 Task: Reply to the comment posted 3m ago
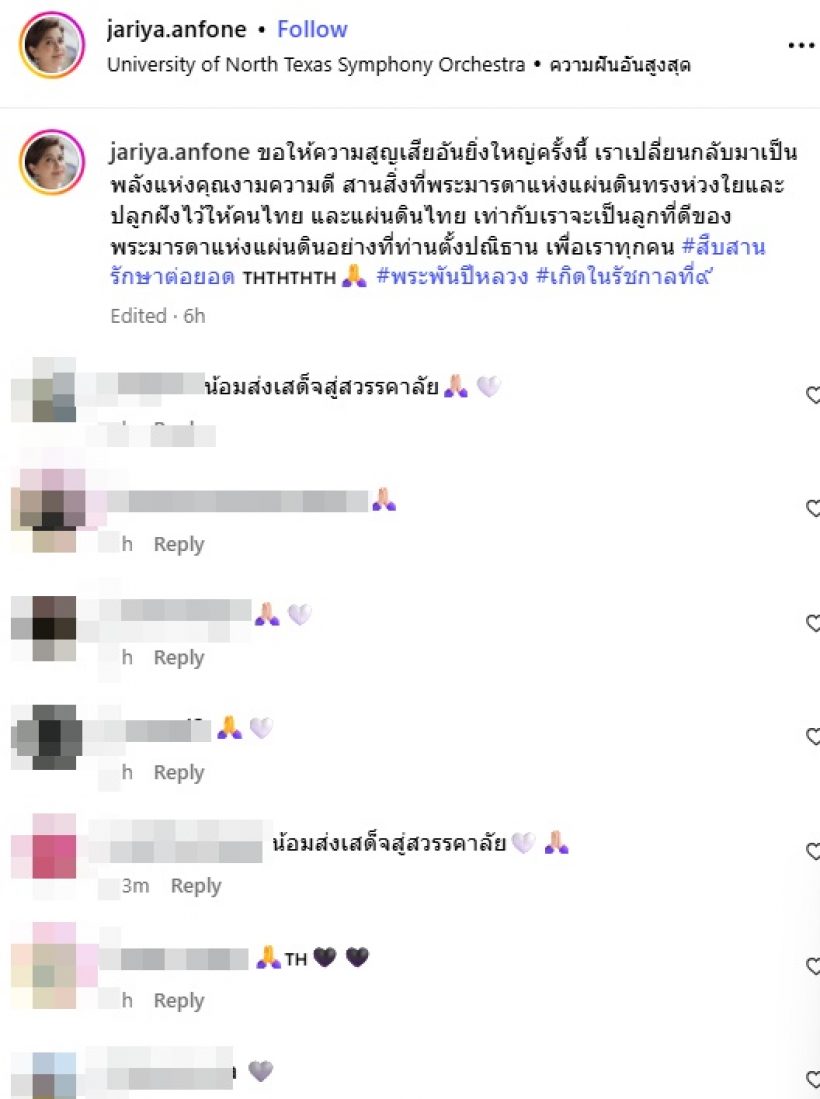click(x=196, y=886)
